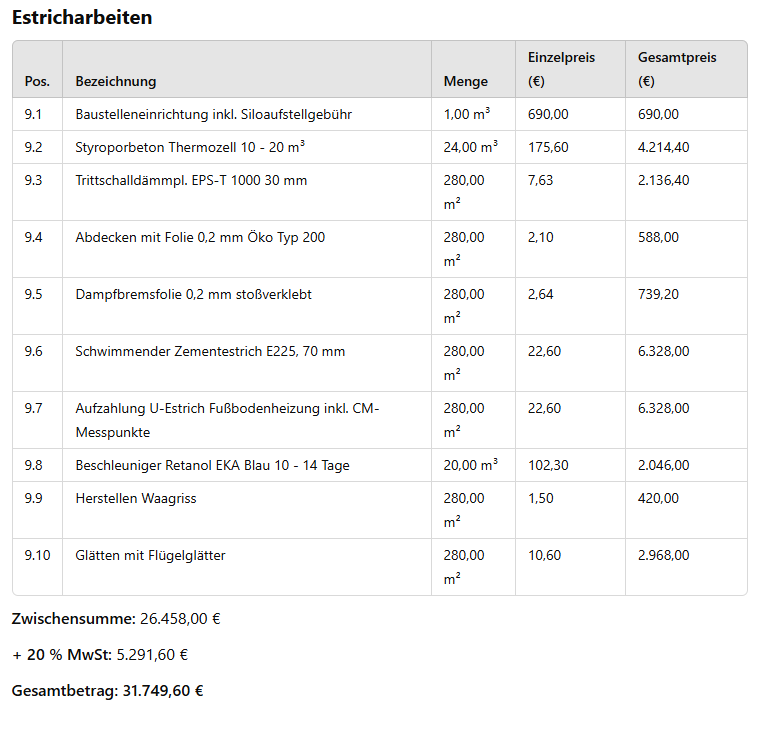Click the Zwischensumme 26.458,00 € line
The width and height of the screenshot is (767, 729).
pyautogui.click(x=116, y=618)
